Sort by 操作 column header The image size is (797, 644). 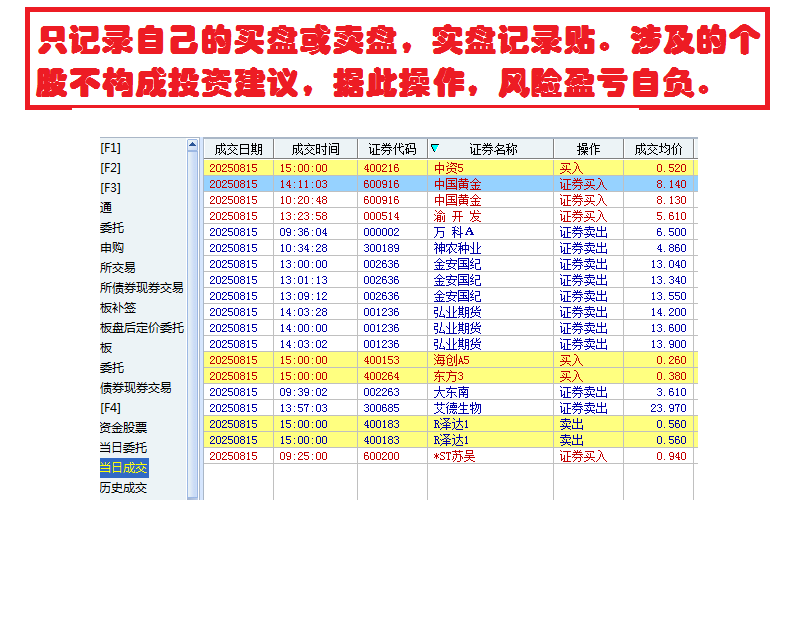coord(588,149)
